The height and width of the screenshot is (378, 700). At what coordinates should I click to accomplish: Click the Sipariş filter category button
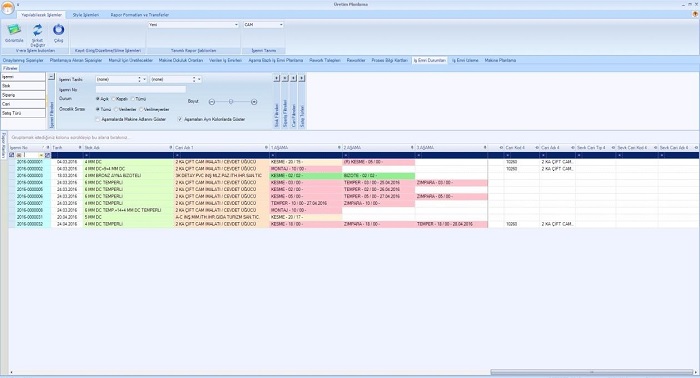[x=23, y=95]
